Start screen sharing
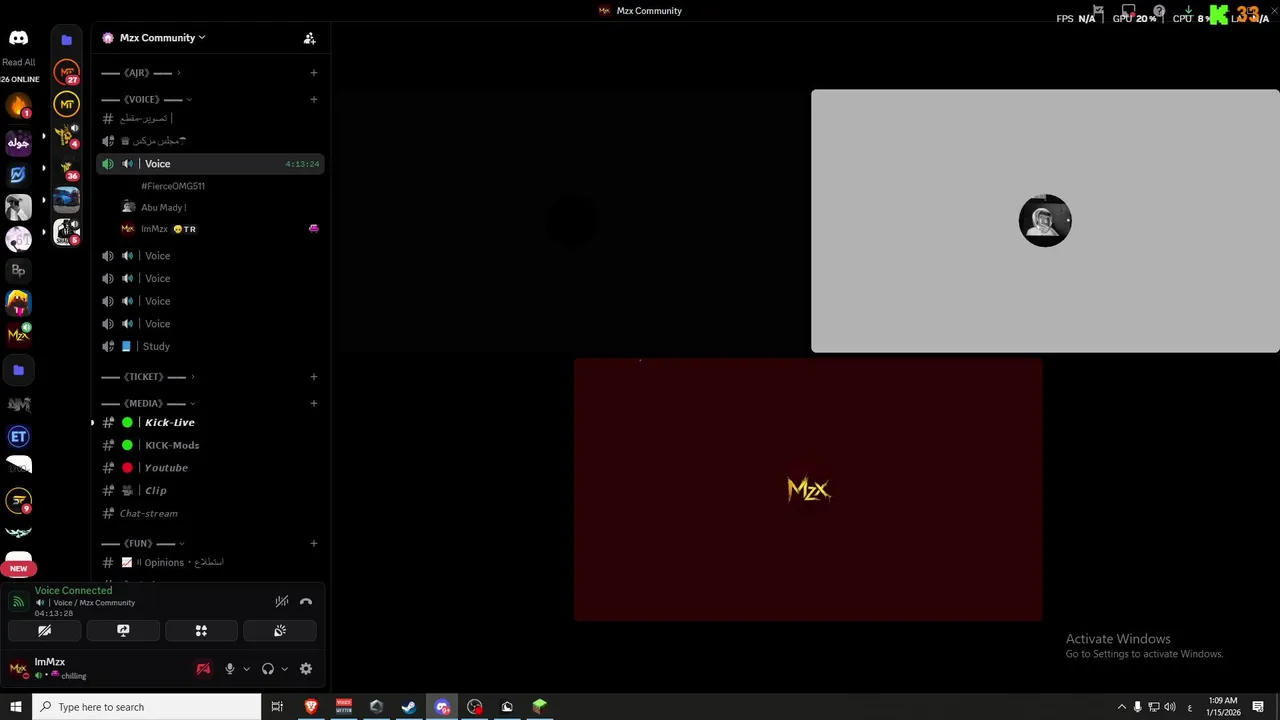This screenshot has width=1280, height=720. pyautogui.click(x=123, y=631)
